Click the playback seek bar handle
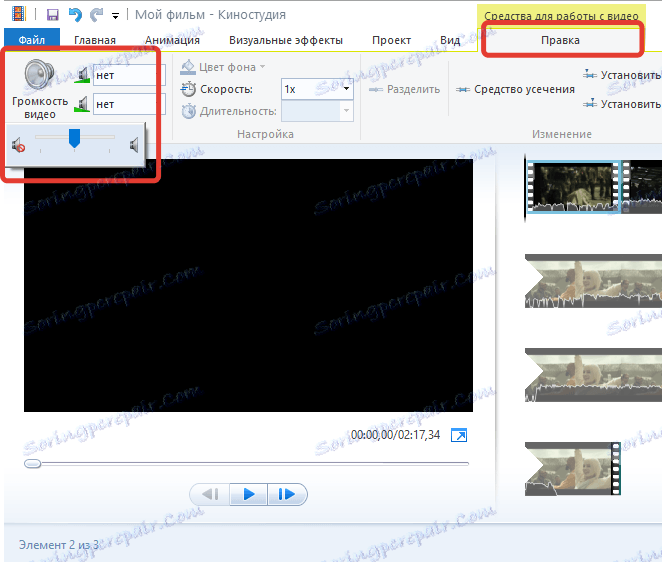 coord(33,464)
